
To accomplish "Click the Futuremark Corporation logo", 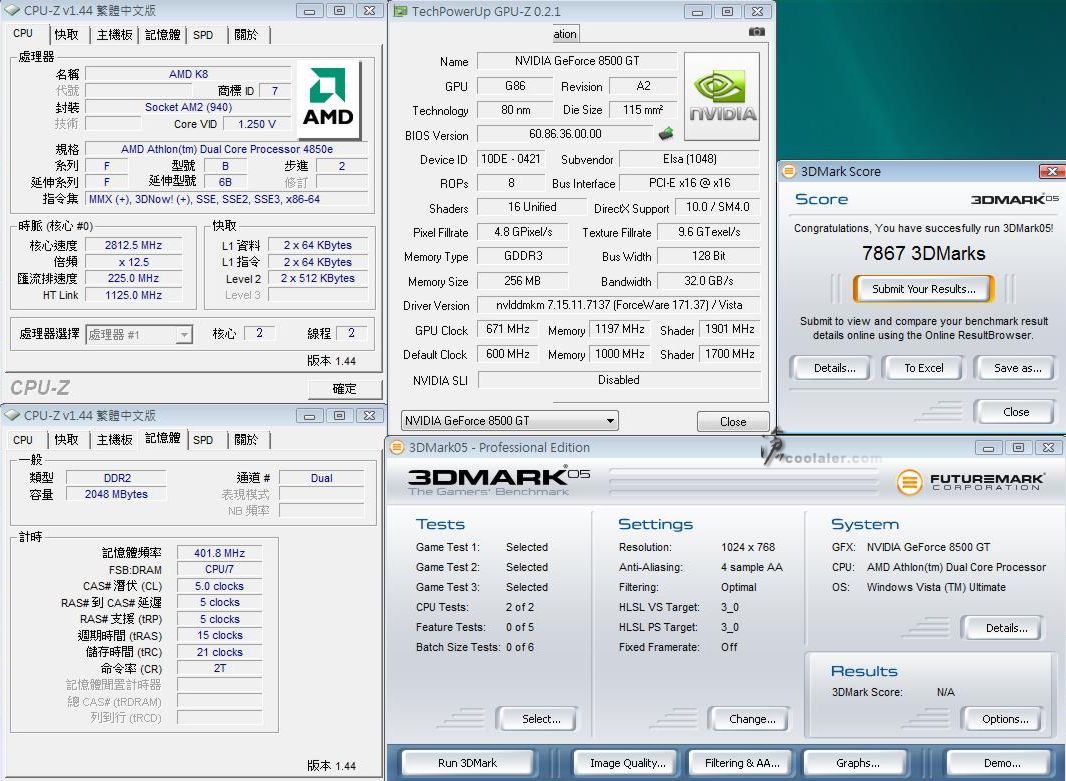I will (x=971, y=481).
